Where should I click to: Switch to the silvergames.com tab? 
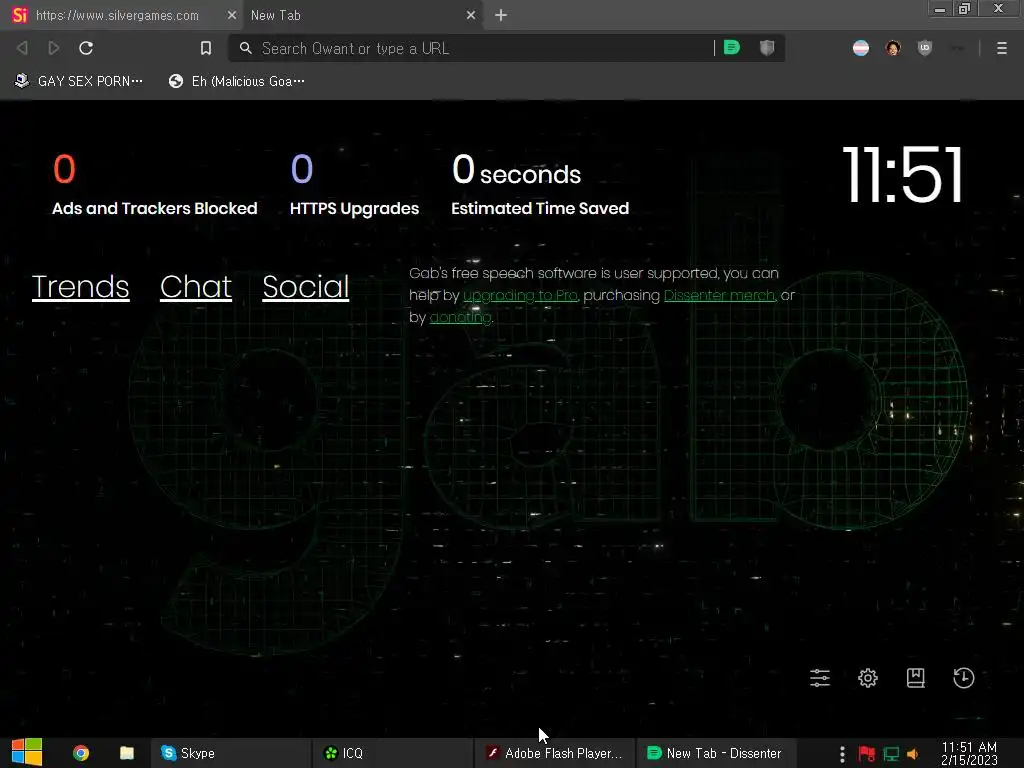[x=118, y=15]
